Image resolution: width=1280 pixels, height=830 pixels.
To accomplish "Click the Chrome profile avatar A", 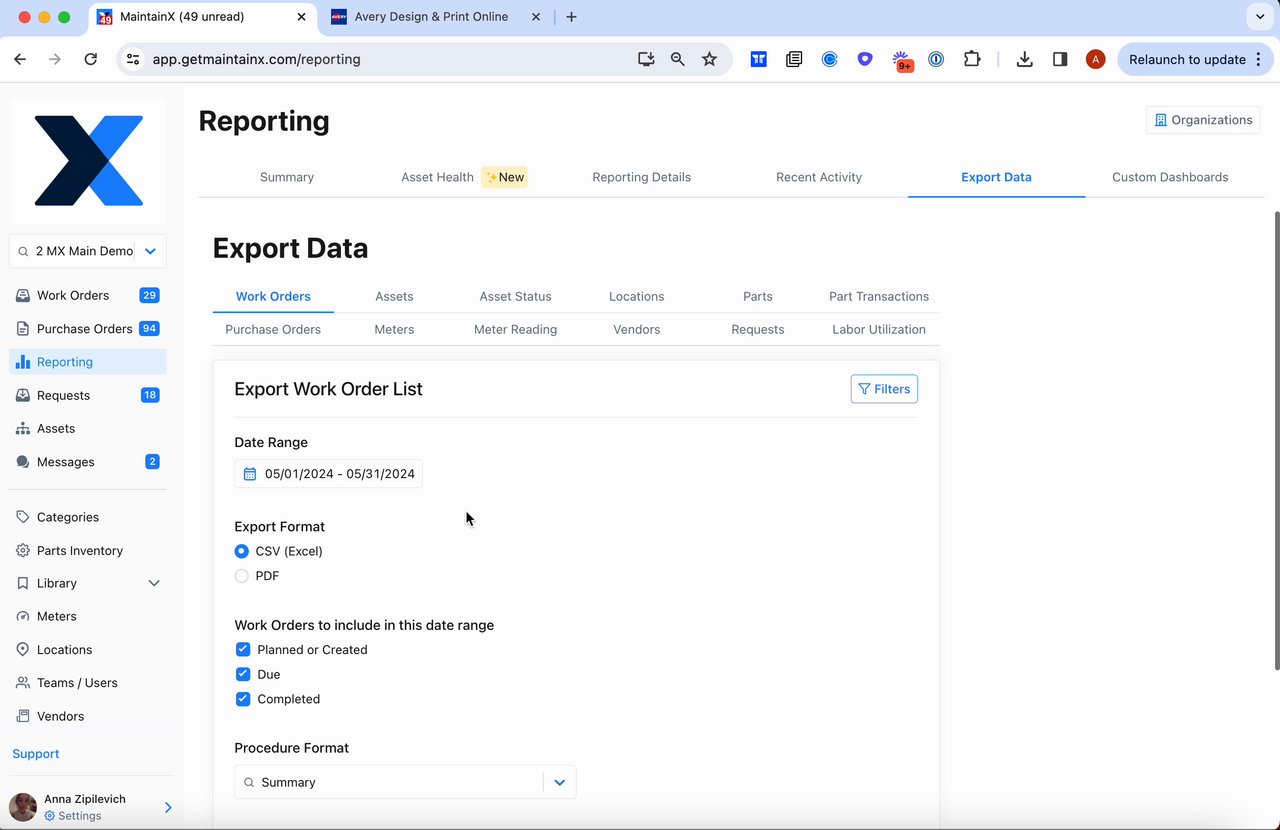I will 1096,59.
